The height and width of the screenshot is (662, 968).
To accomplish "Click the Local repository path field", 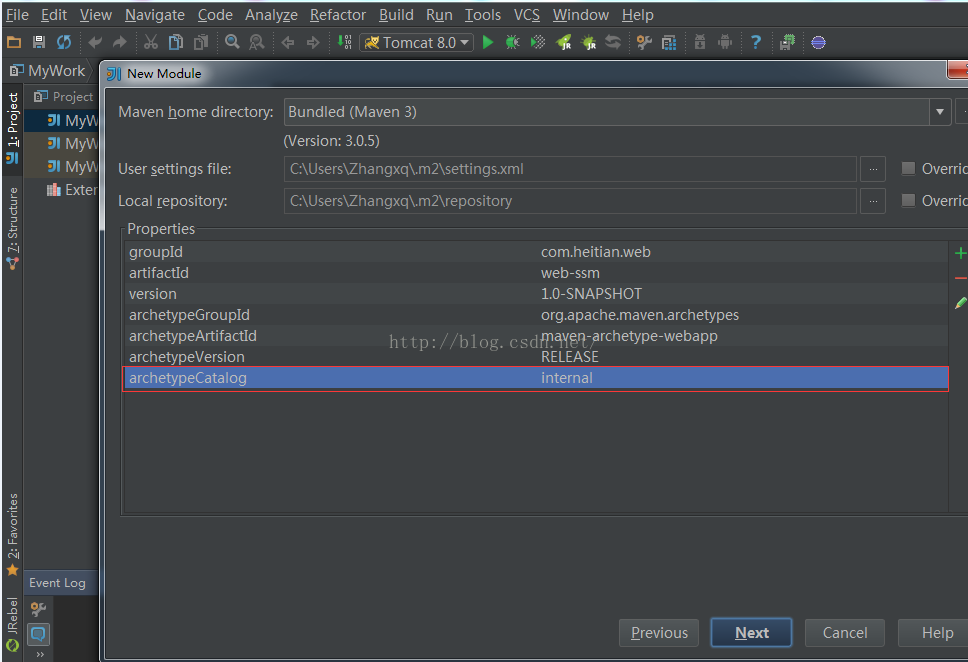I will (x=570, y=201).
